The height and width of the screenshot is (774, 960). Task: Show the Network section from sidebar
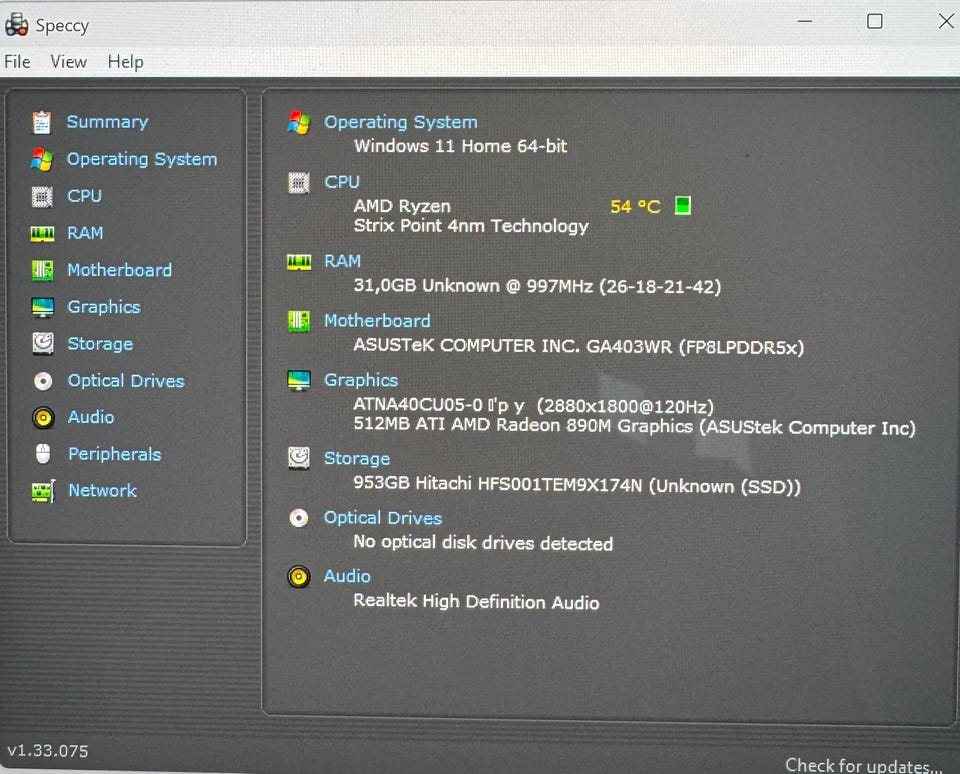[x=103, y=490]
